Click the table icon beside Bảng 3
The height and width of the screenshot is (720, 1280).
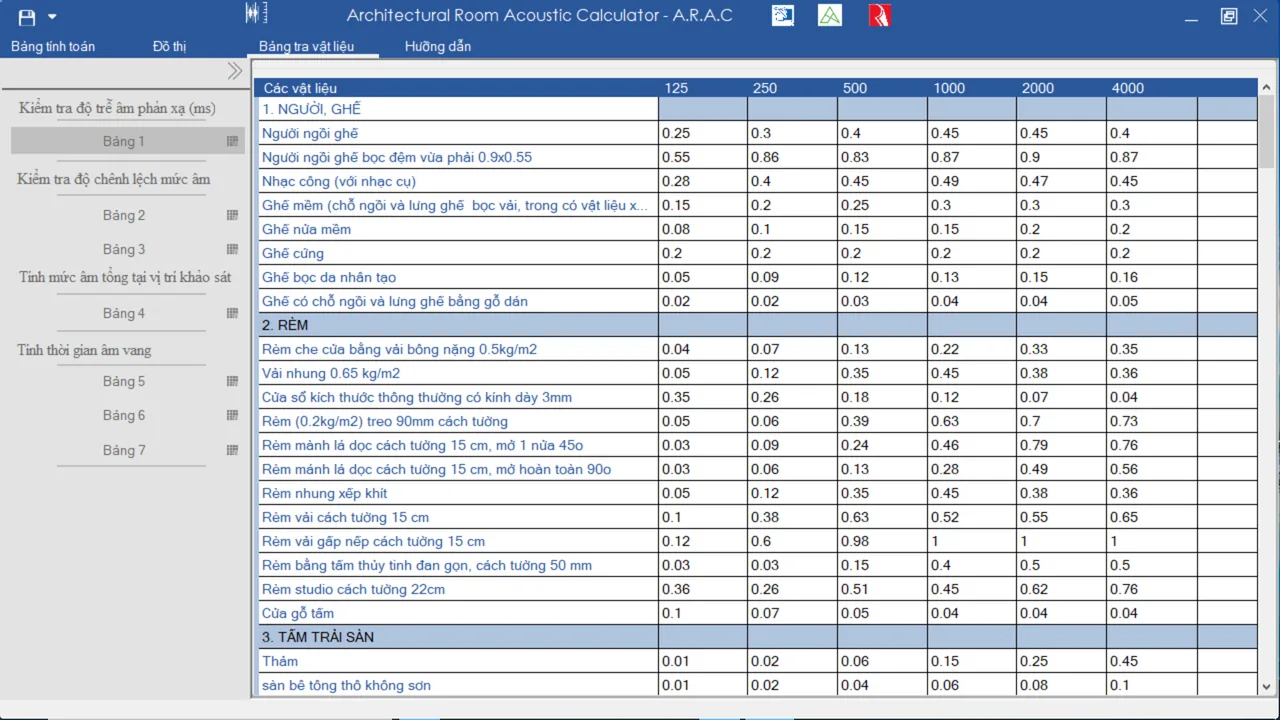click(232, 249)
